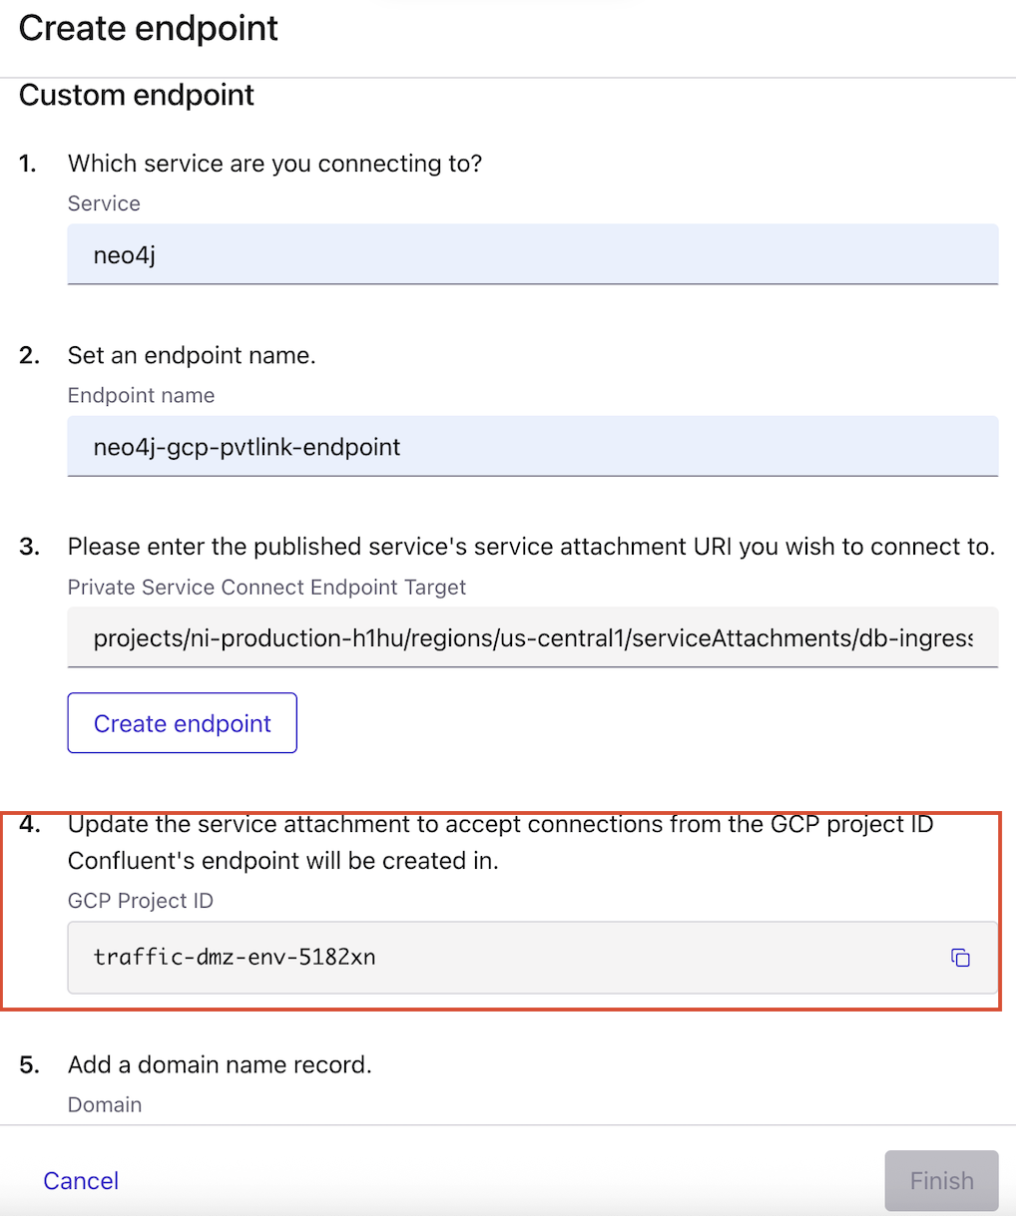Click the Service label above neo4j
The image size is (1016, 1216).
(103, 203)
